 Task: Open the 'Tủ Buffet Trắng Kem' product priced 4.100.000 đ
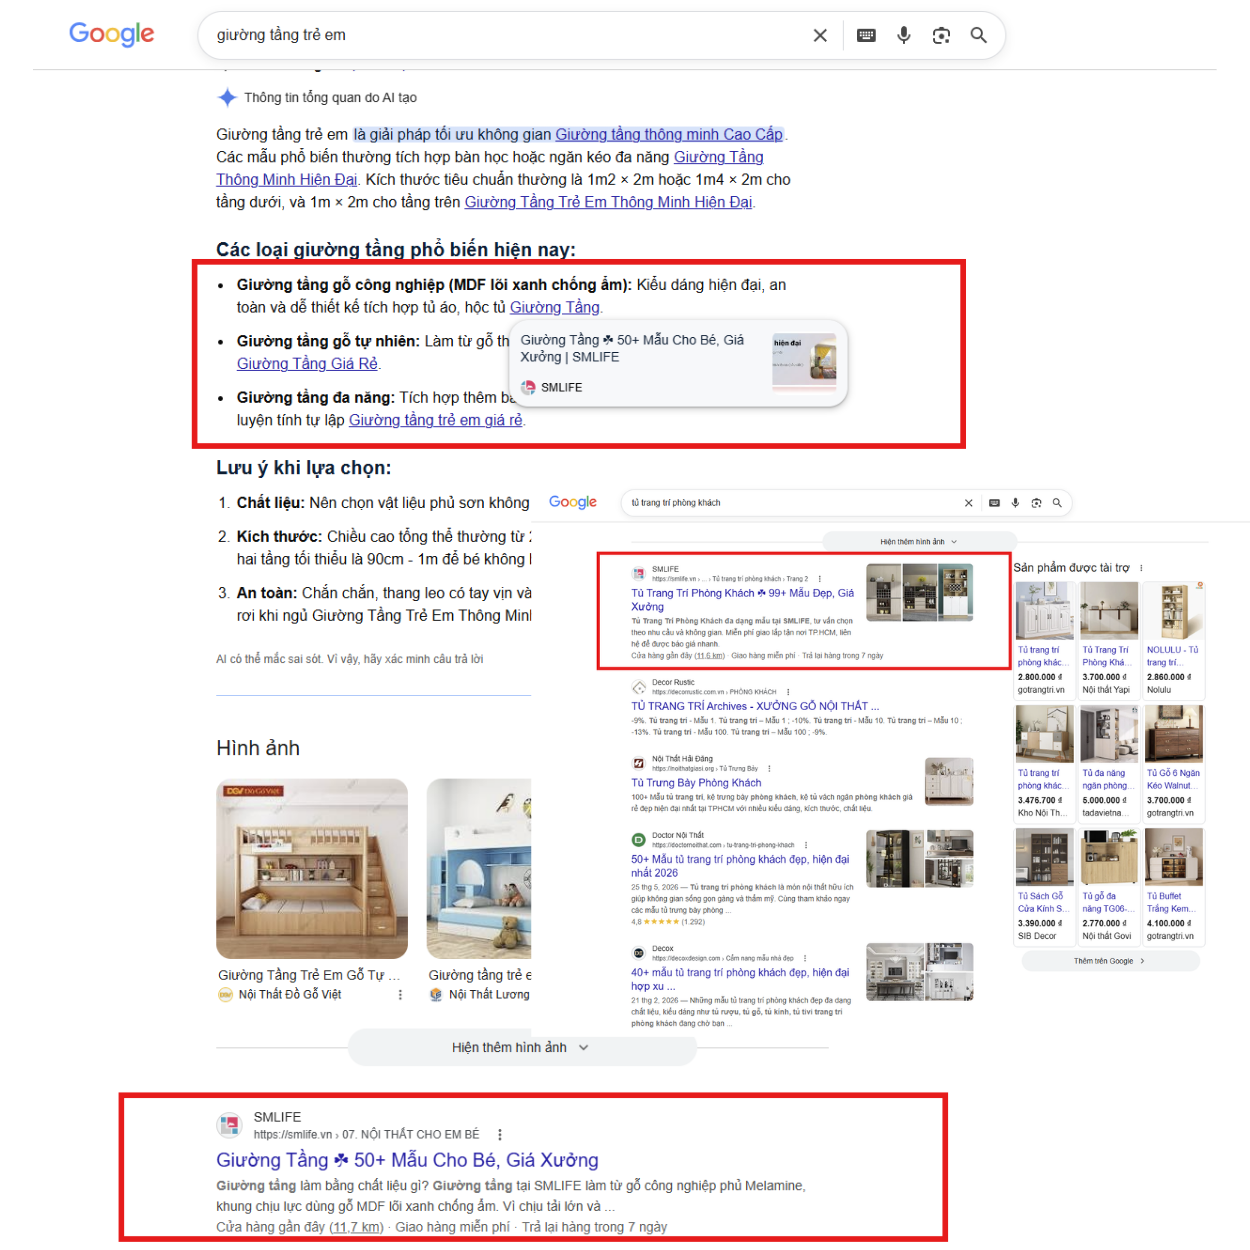(x=1174, y=886)
